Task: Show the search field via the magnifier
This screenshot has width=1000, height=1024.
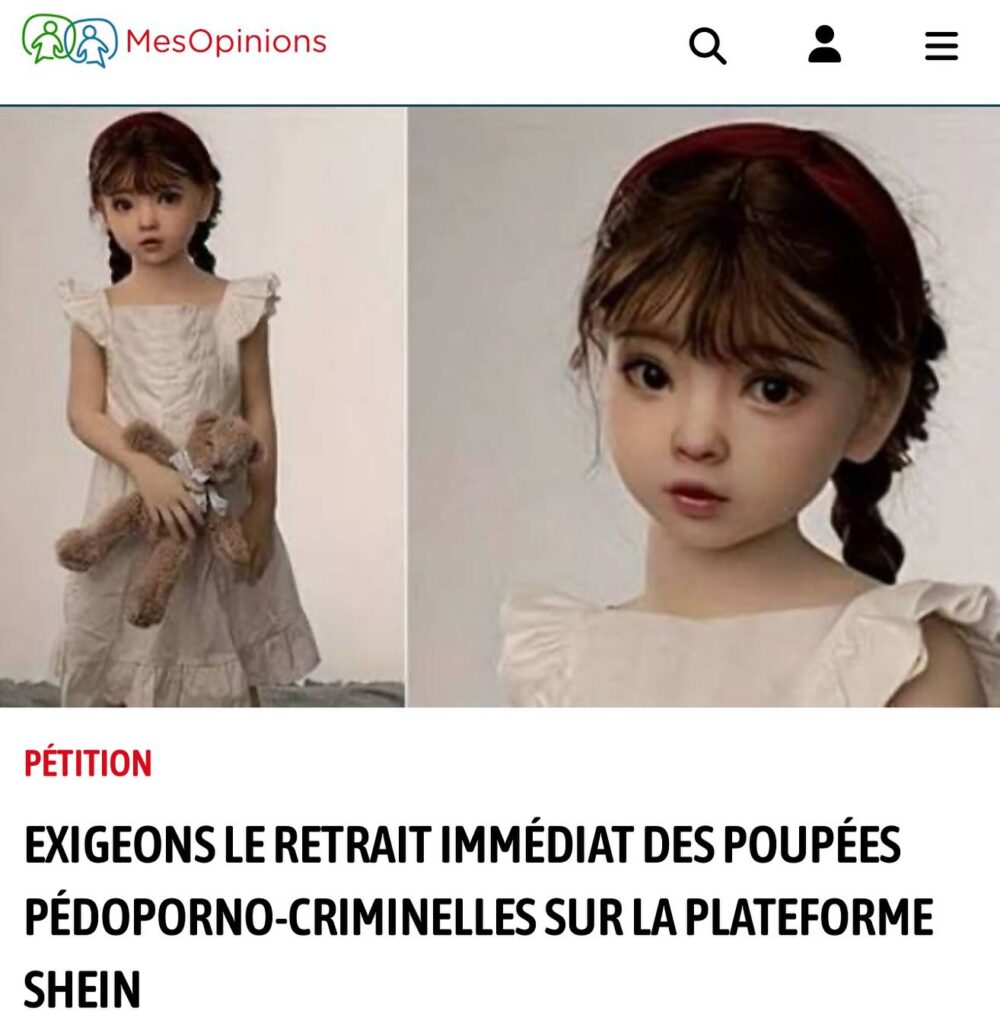Action: pyautogui.click(x=707, y=46)
